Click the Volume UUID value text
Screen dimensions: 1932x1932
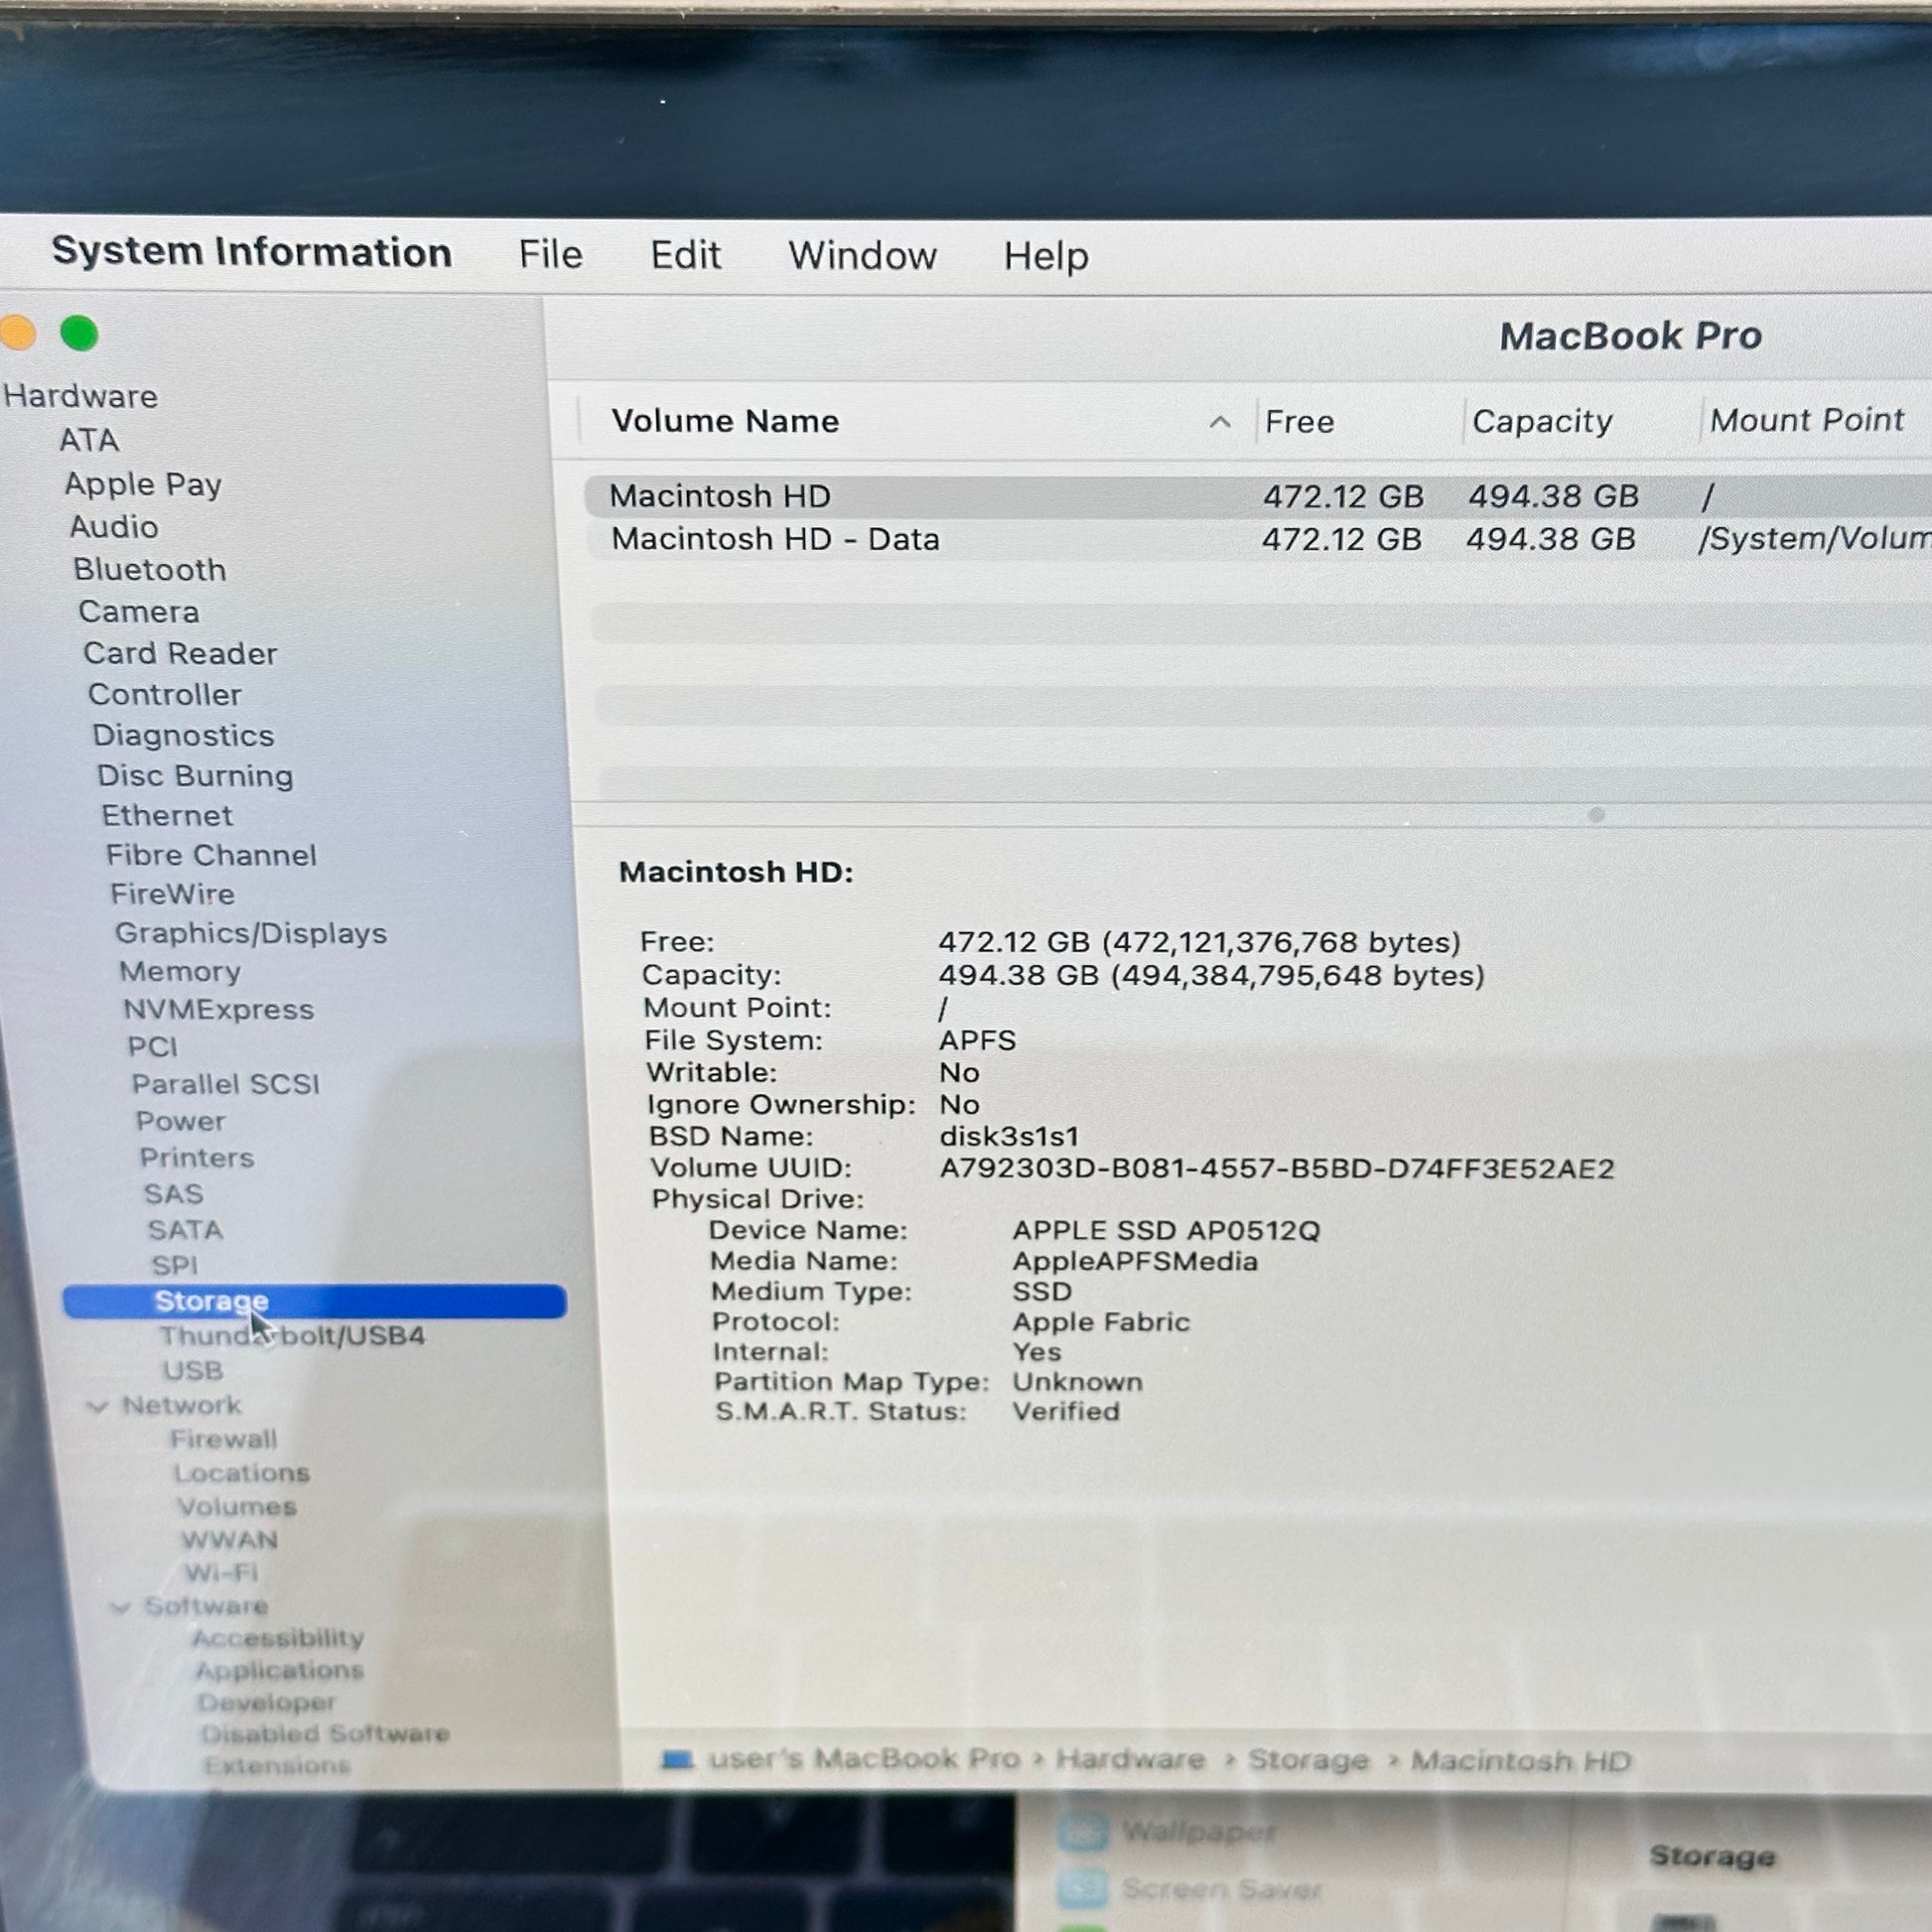(x=1277, y=1169)
